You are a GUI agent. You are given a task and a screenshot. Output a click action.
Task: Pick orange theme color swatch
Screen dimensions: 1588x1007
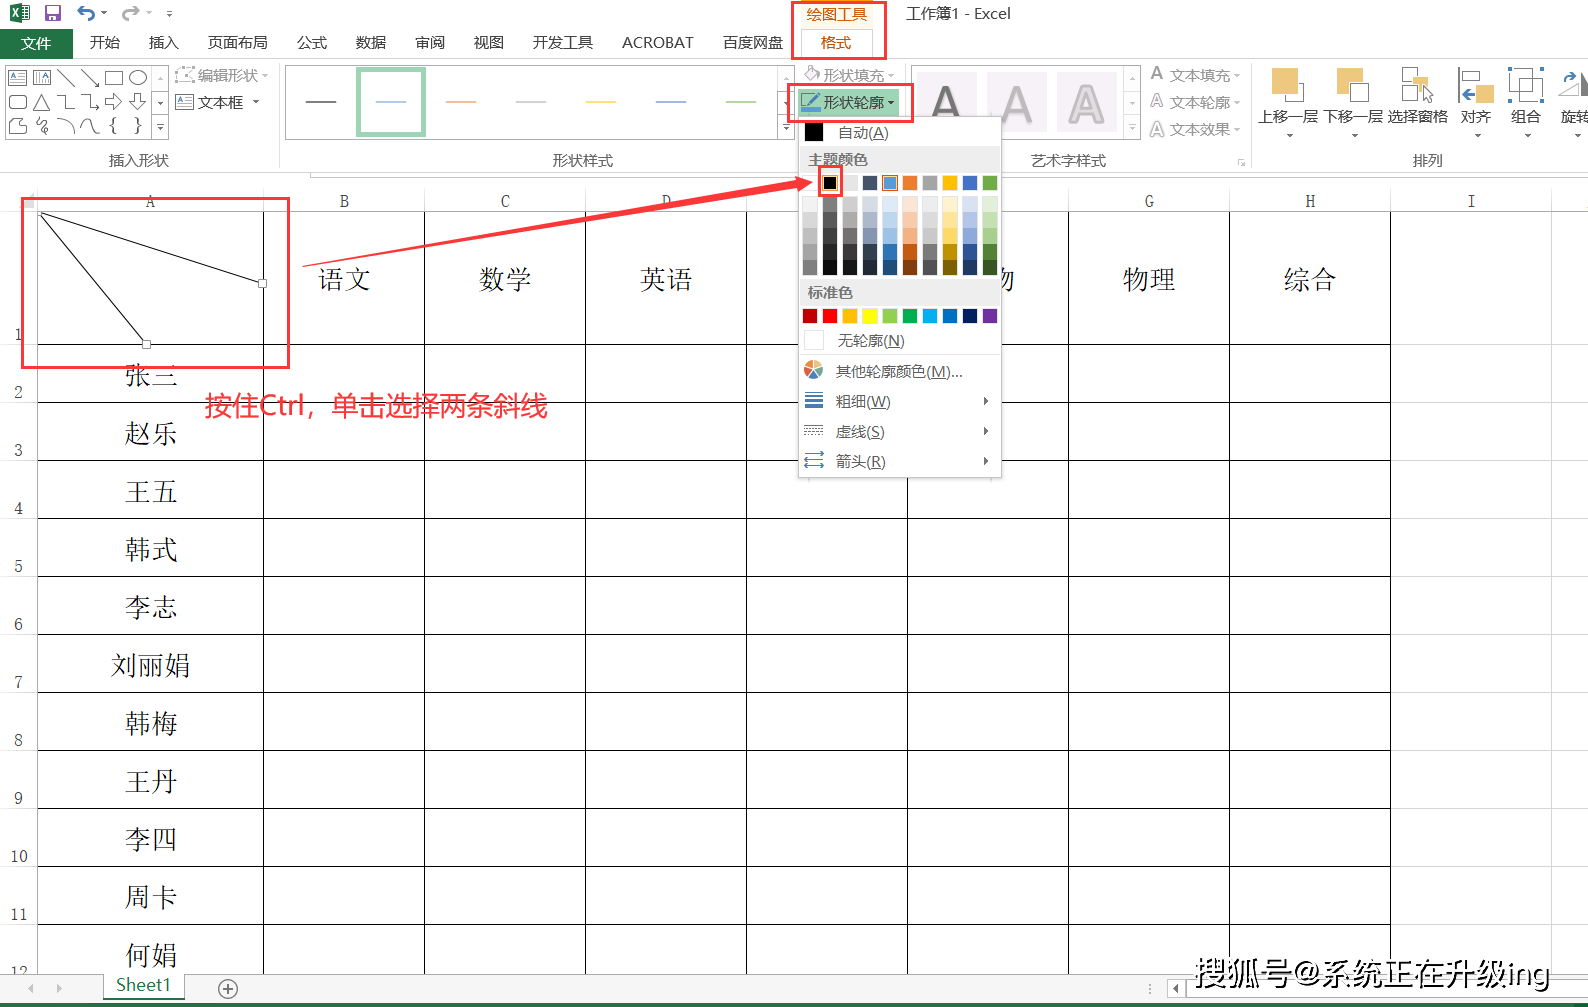[910, 183]
